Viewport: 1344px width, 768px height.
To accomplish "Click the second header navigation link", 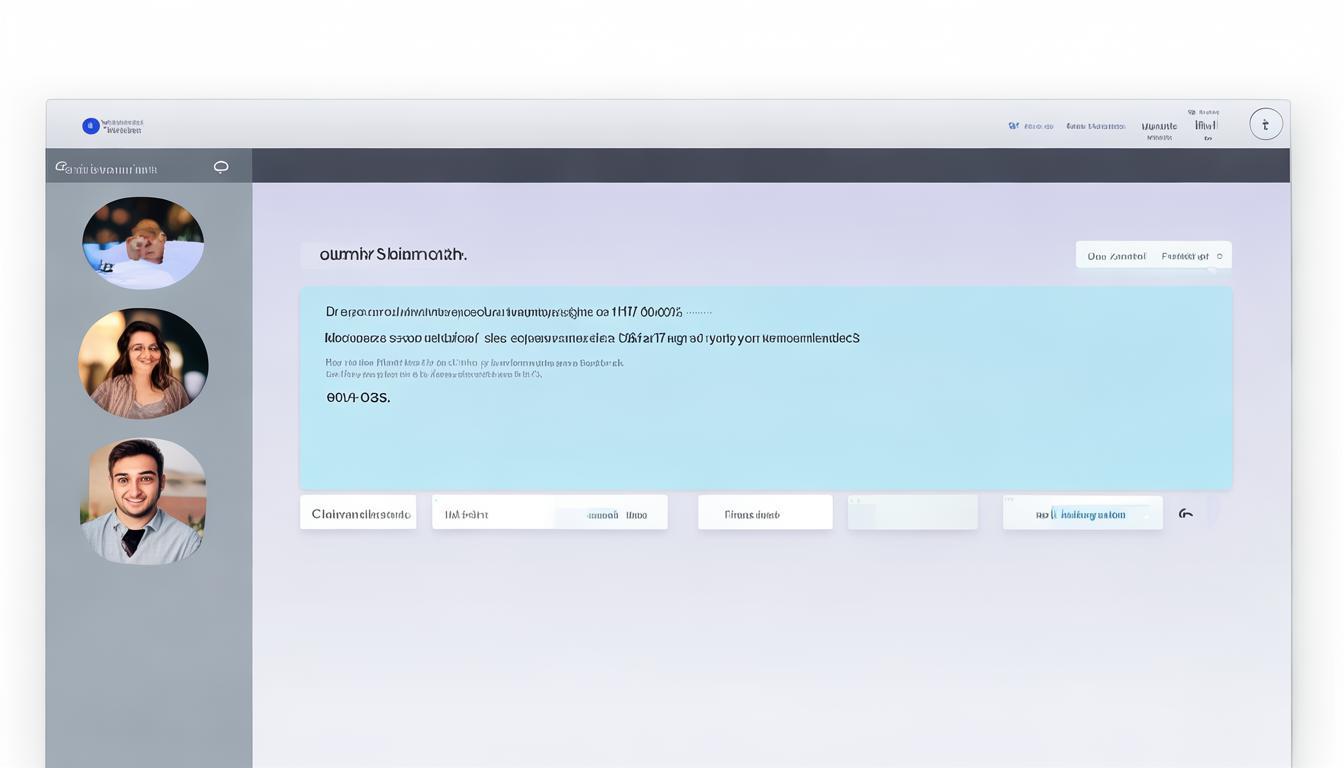I will pyautogui.click(x=1095, y=126).
